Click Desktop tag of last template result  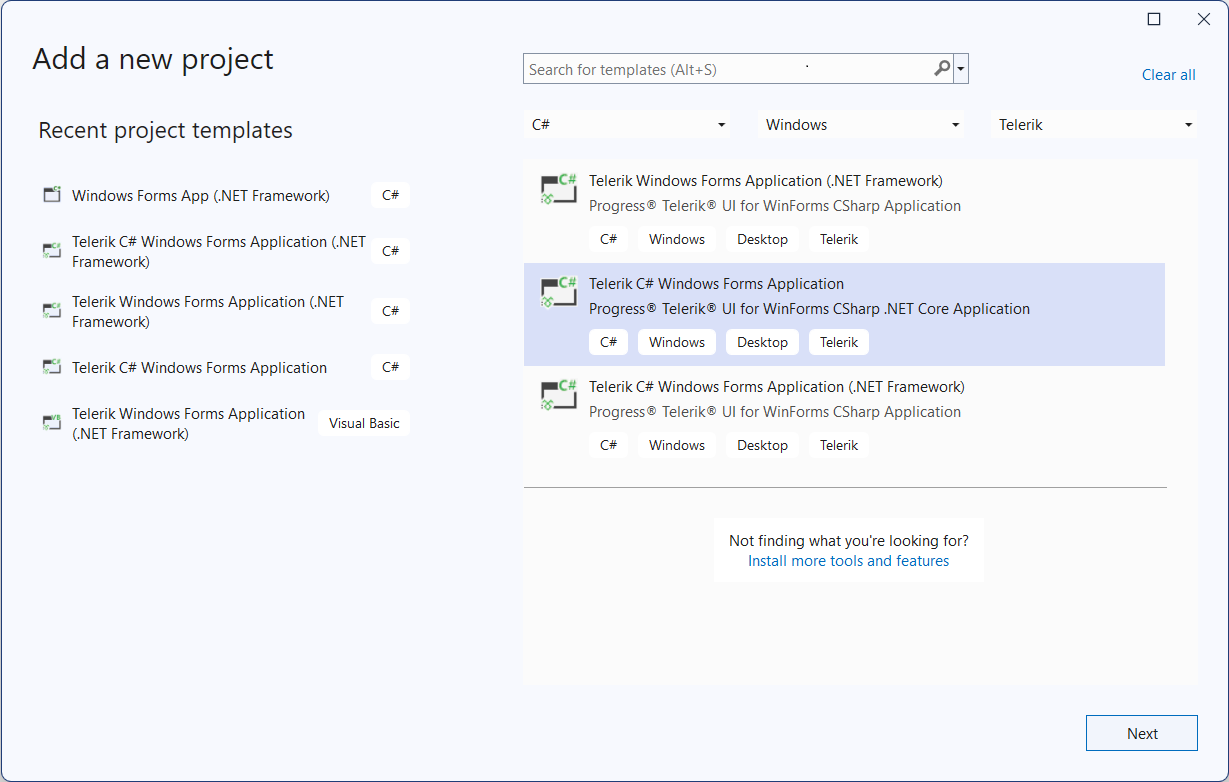762,445
